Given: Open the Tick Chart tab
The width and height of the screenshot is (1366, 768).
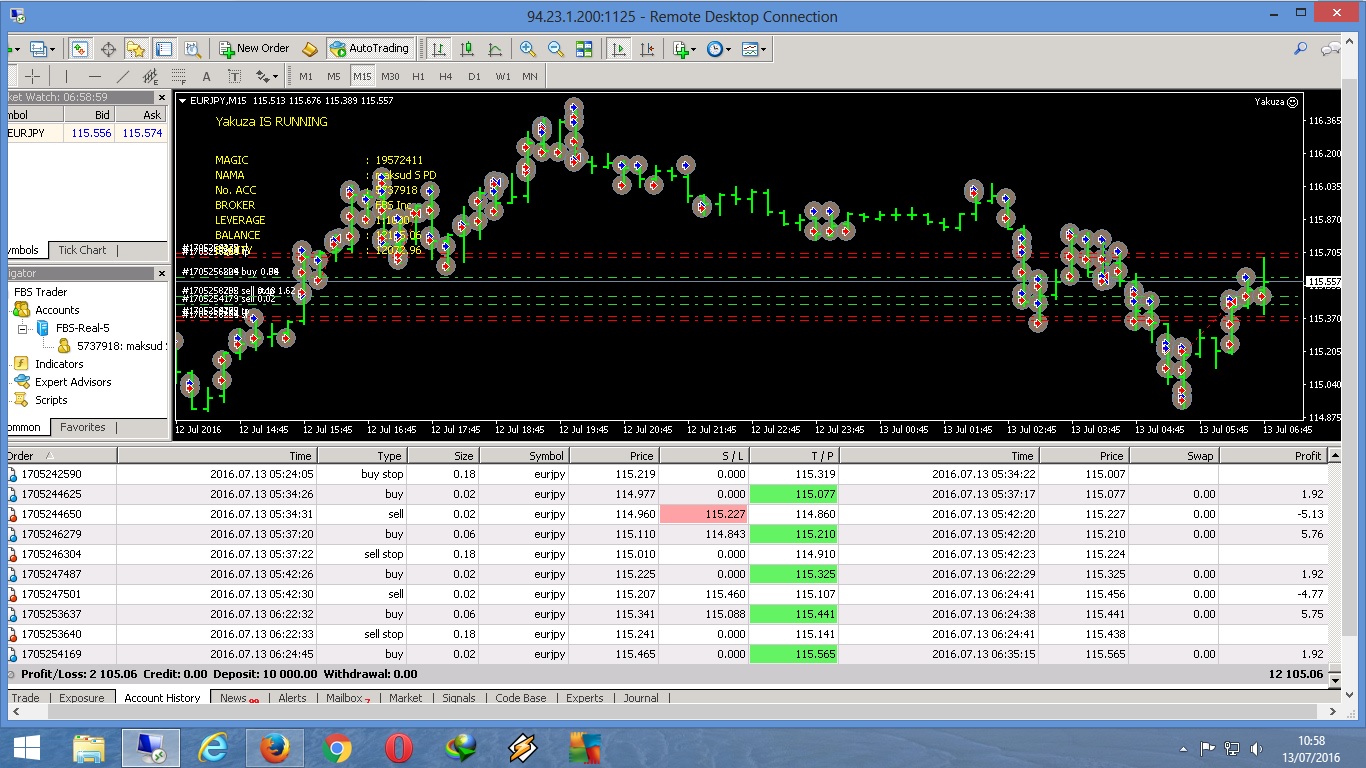Looking at the screenshot, I should (82, 250).
